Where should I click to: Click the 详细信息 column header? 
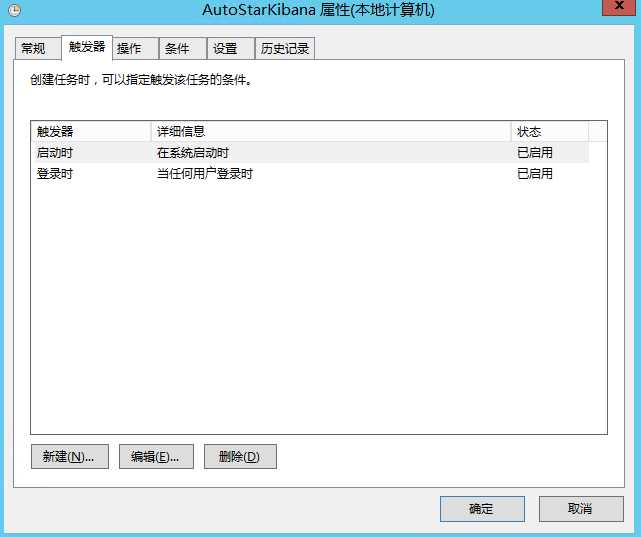(x=330, y=132)
